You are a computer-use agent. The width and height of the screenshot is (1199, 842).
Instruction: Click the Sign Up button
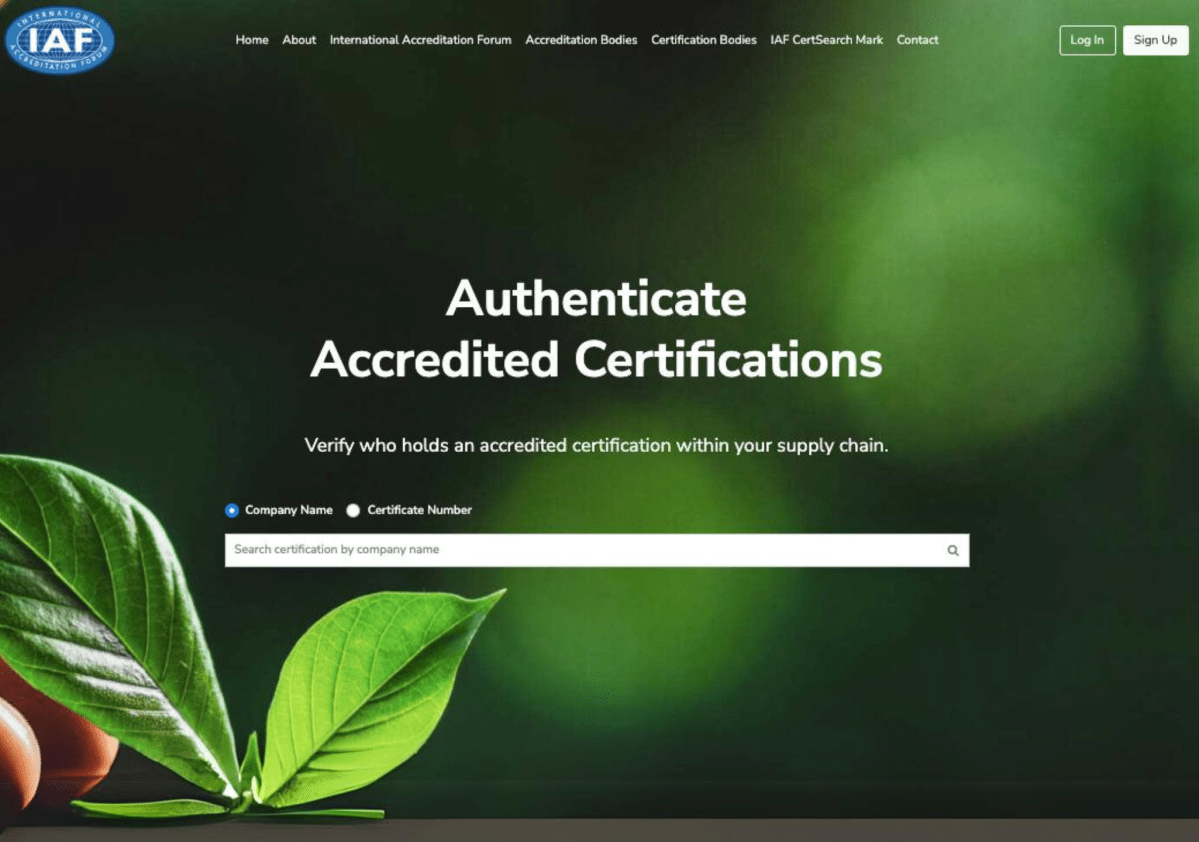point(1155,41)
